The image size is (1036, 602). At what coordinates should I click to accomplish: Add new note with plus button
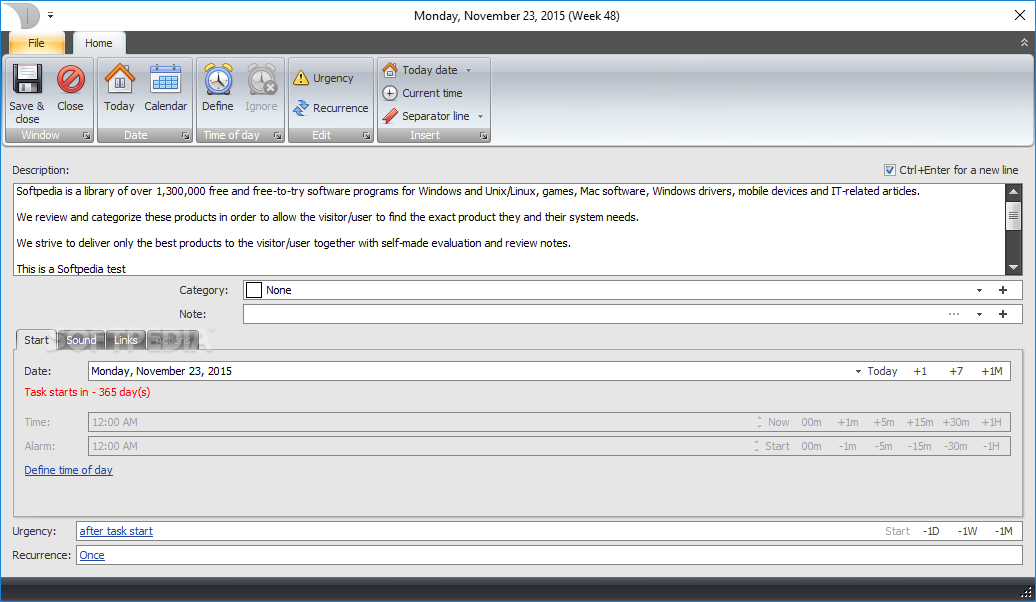click(x=1003, y=314)
